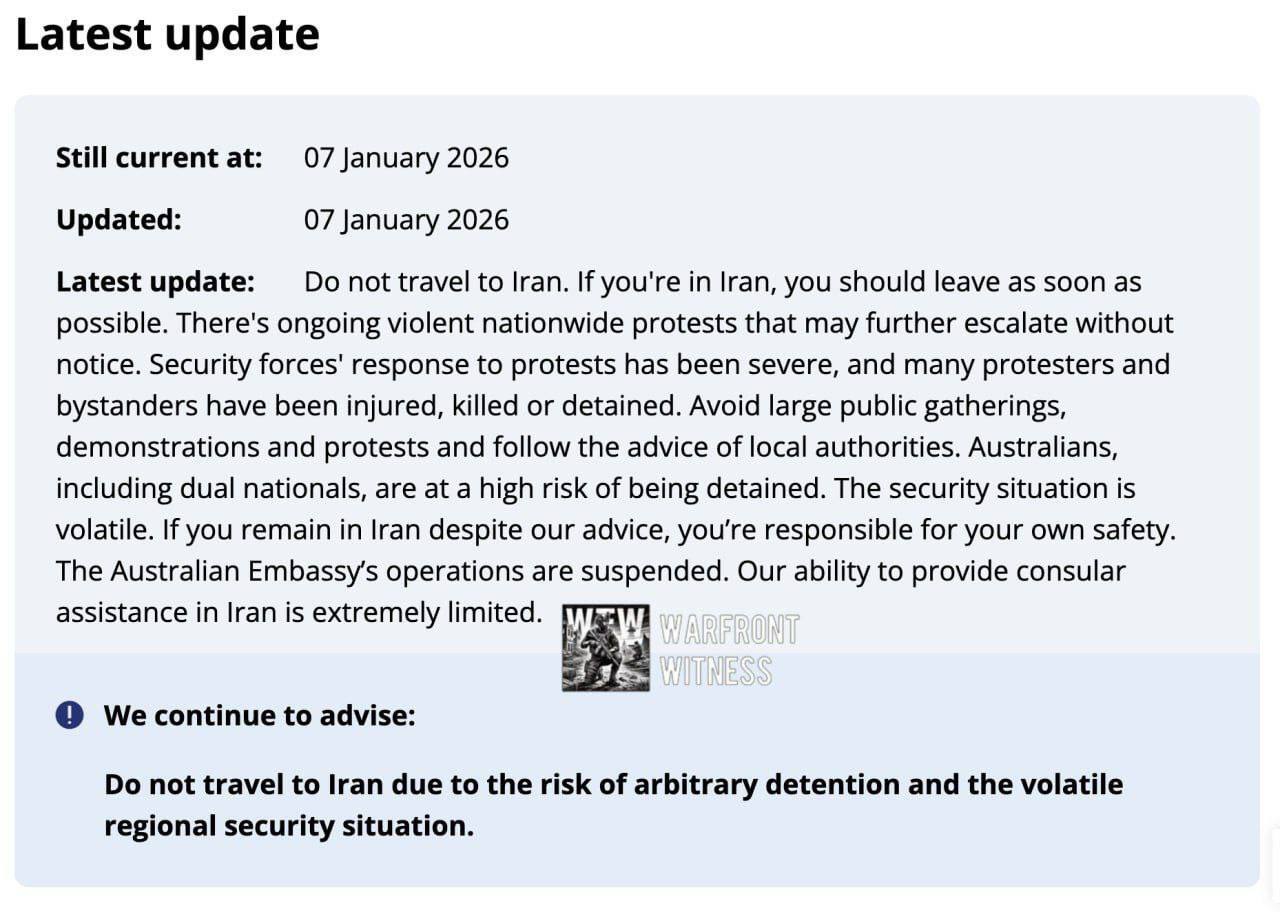The height and width of the screenshot is (912, 1280).
Task: Click the bold words "regional security situation."
Action: pyautogui.click(x=289, y=826)
